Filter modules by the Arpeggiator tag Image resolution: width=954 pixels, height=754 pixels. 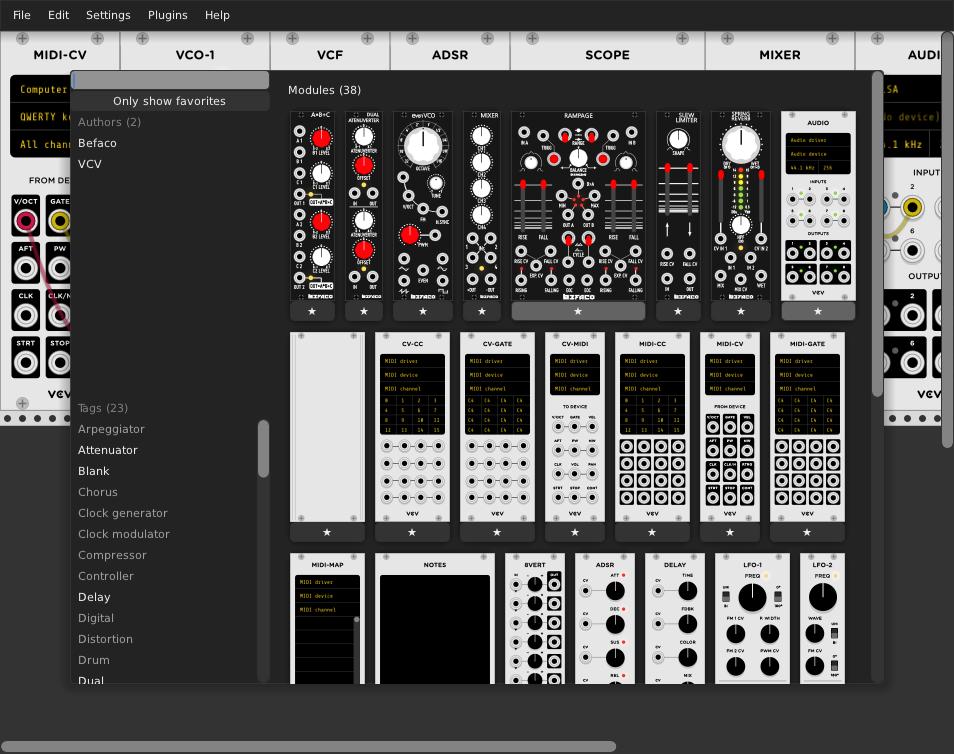[111, 428]
